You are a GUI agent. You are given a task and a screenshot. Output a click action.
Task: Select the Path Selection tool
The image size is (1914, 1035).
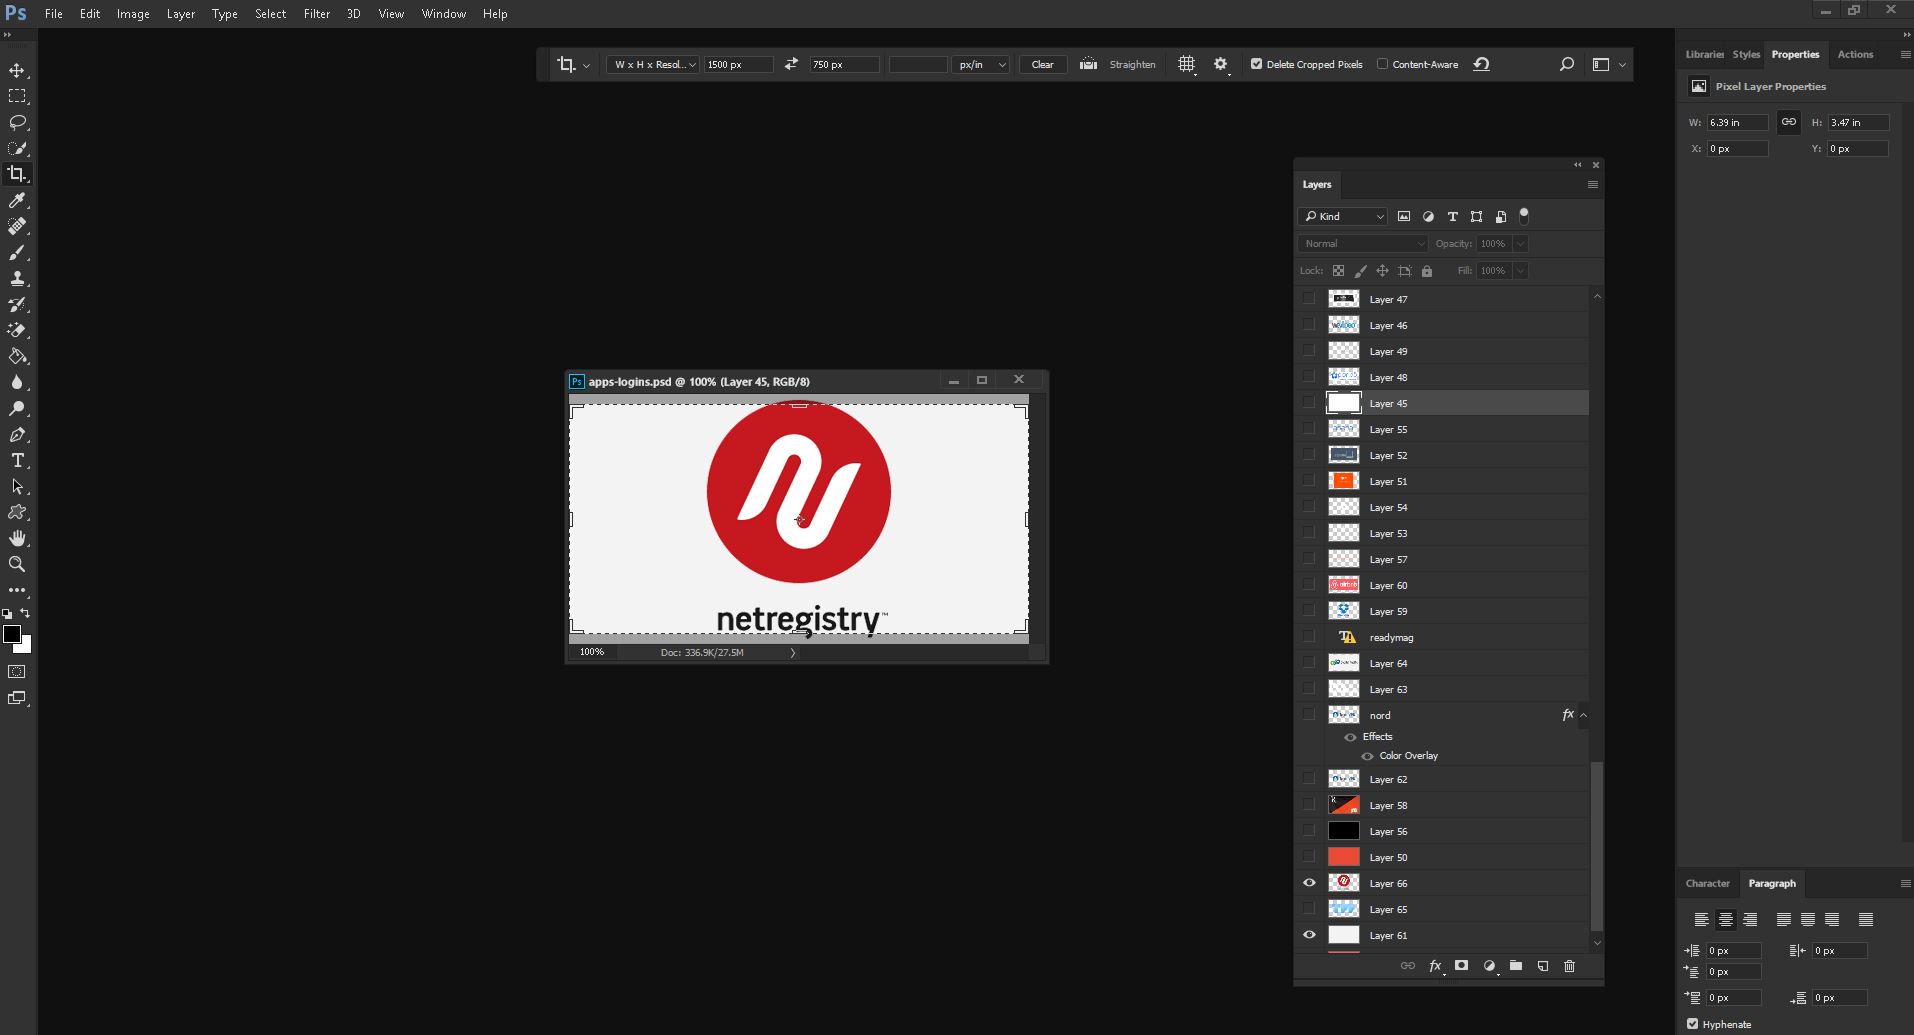coord(17,486)
